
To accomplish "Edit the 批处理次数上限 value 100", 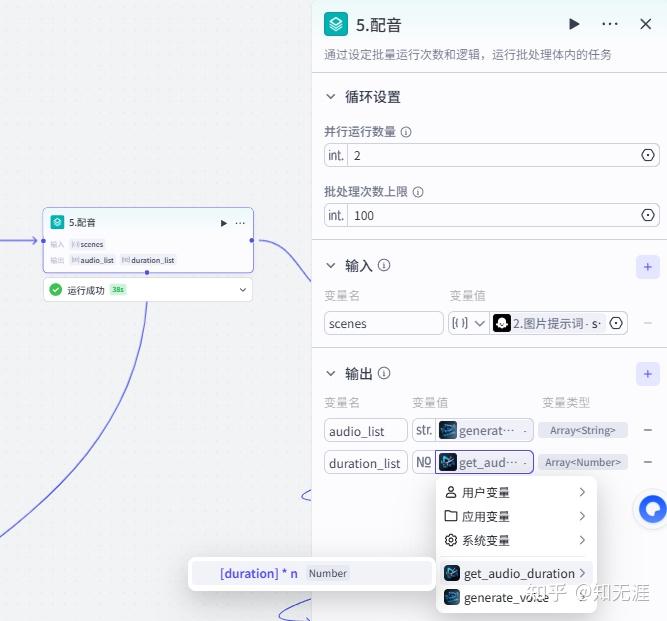I will click(x=493, y=215).
